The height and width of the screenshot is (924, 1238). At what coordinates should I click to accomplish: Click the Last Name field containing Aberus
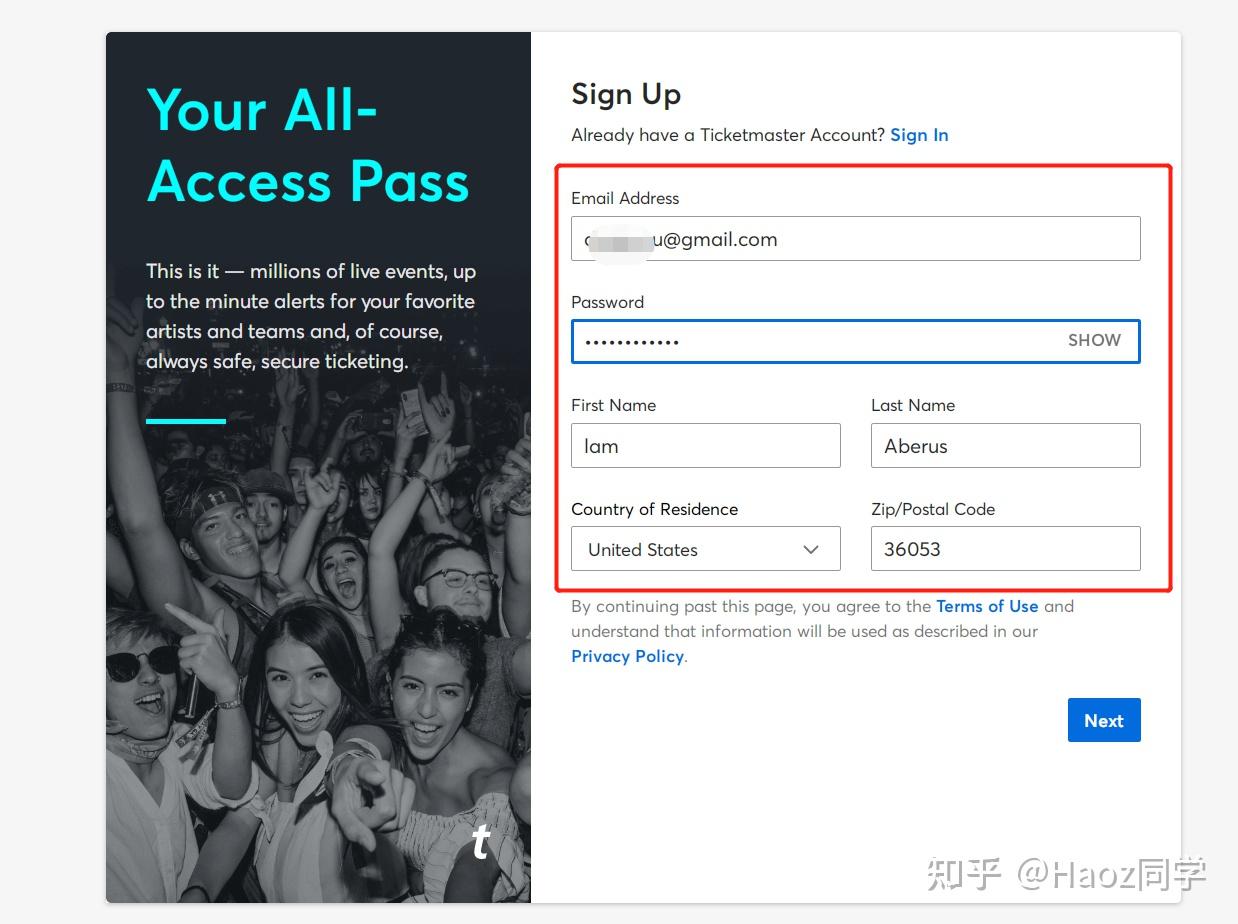[1005, 446]
